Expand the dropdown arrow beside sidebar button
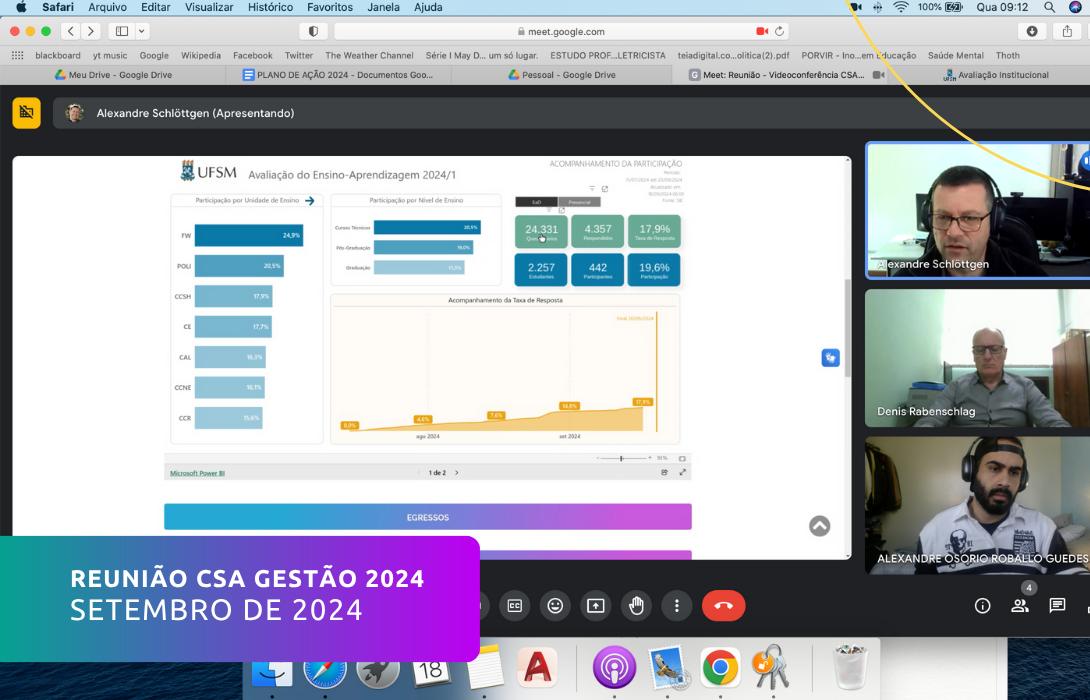This screenshot has height=700, width=1090. click(141, 32)
